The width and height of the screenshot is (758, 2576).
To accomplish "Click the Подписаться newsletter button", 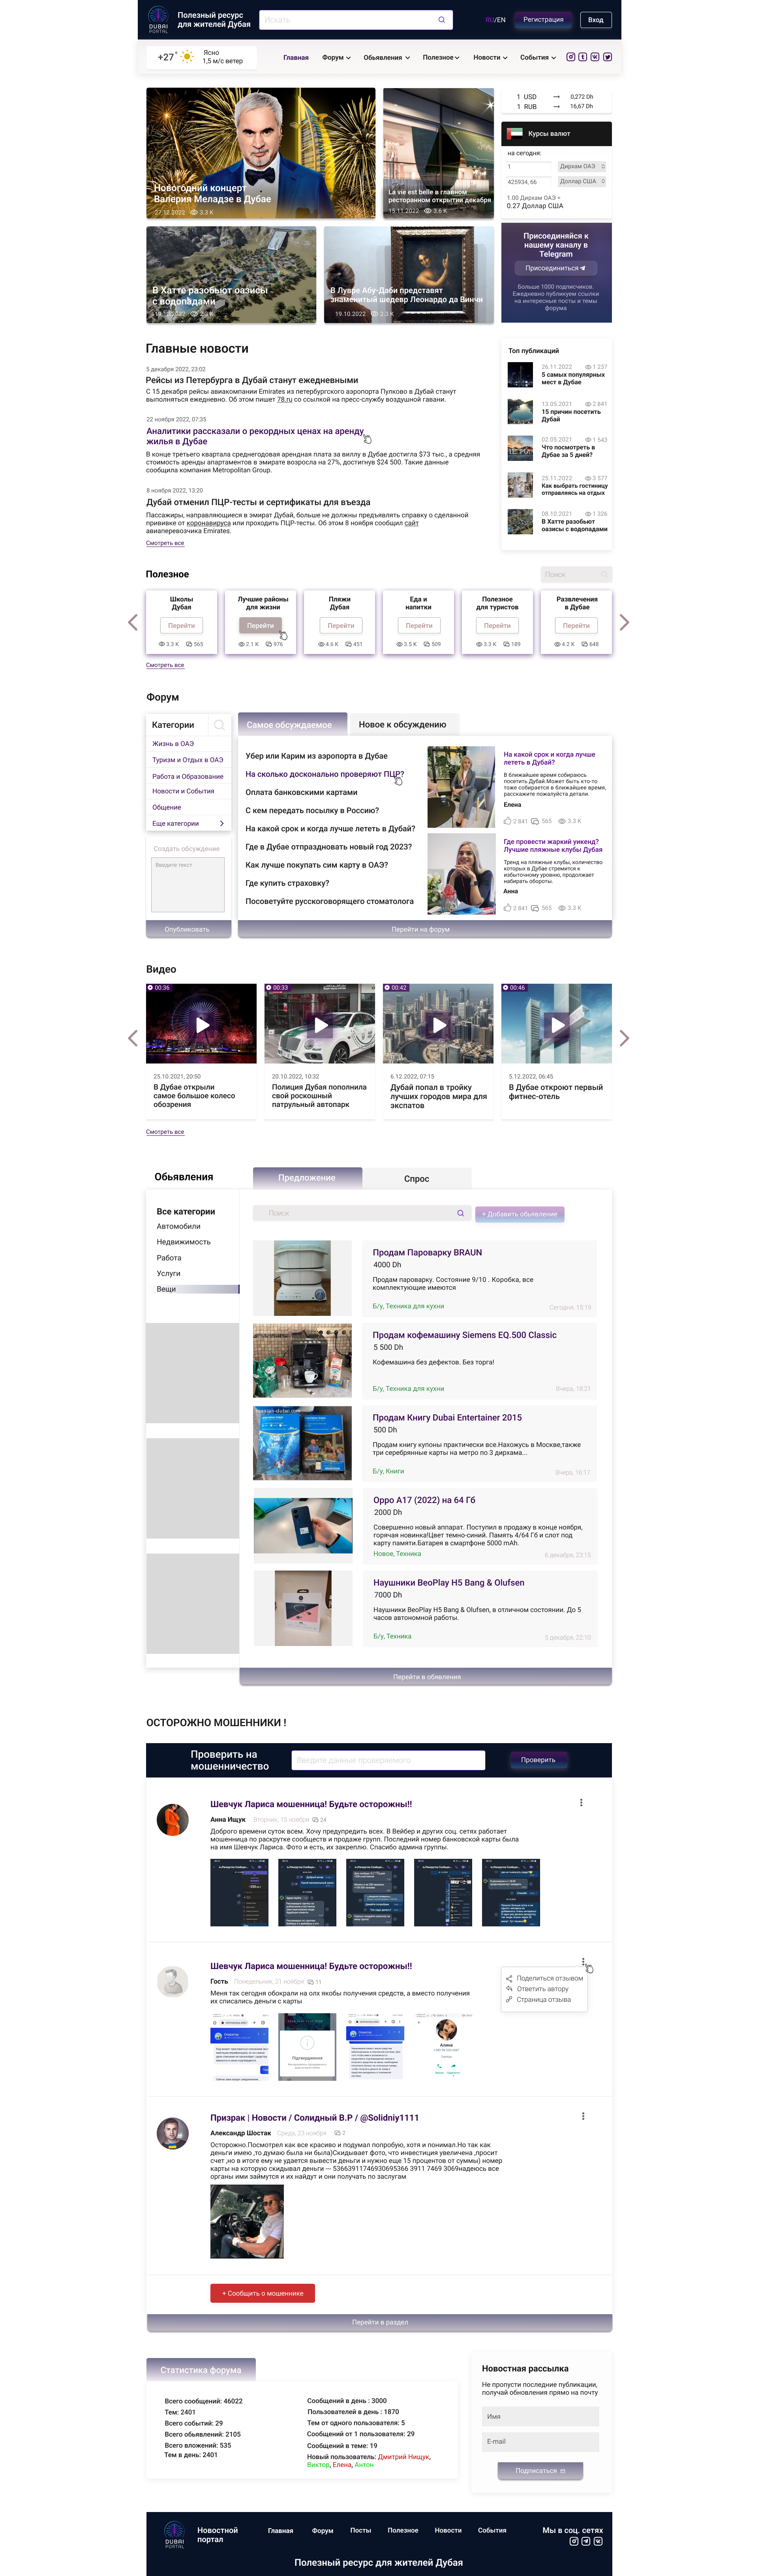I will coord(540,2470).
